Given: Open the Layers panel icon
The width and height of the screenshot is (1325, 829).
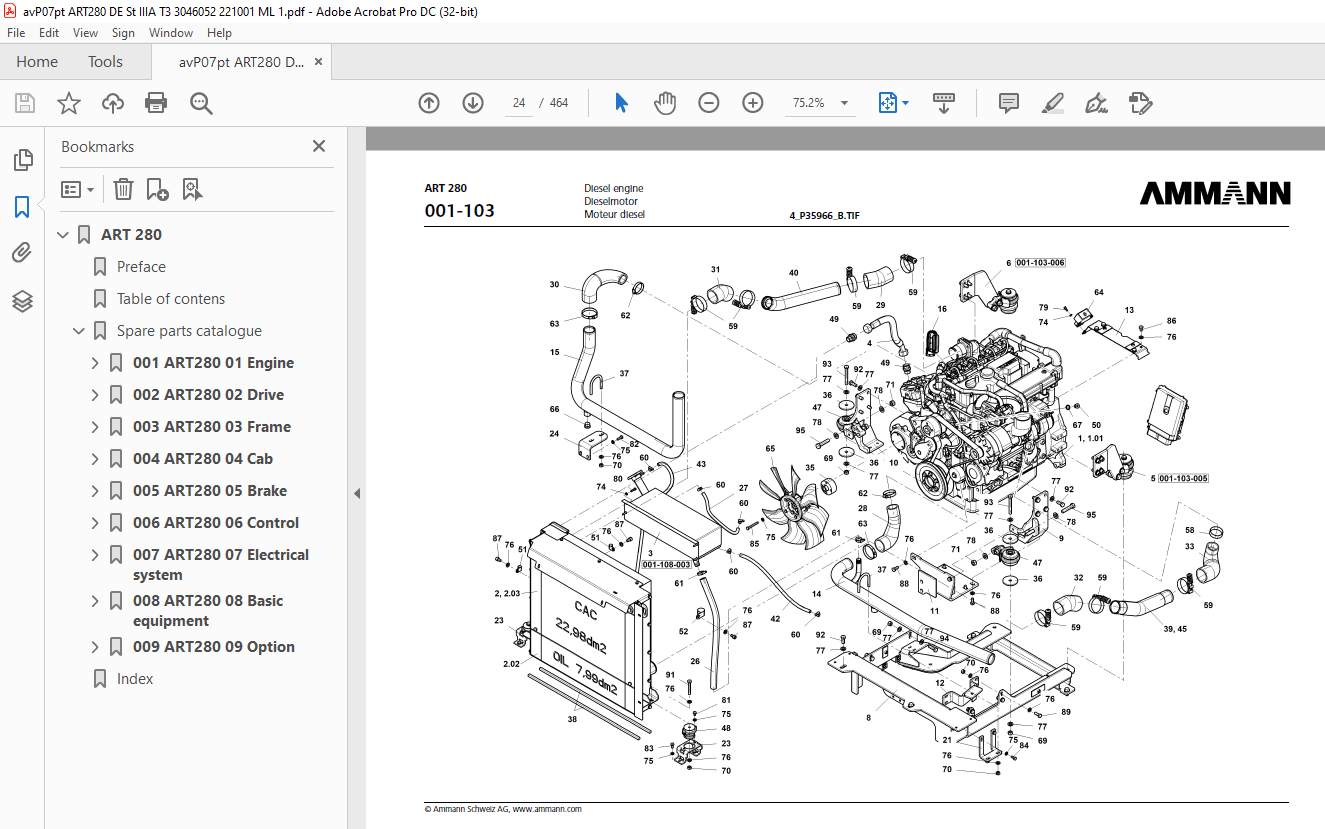Looking at the screenshot, I should click(x=22, y=301).
